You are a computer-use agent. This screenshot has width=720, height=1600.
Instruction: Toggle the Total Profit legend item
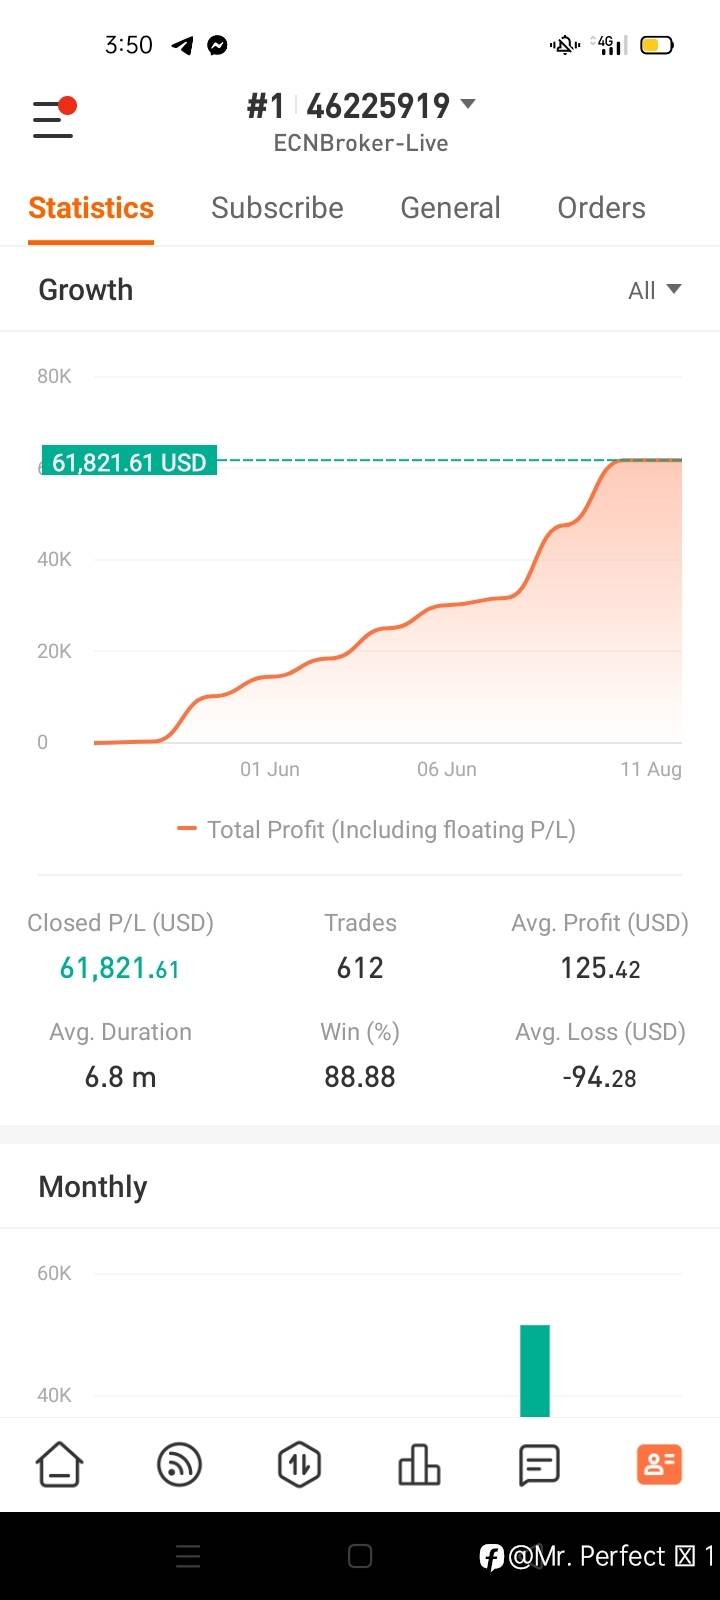(x=377, y=830)
